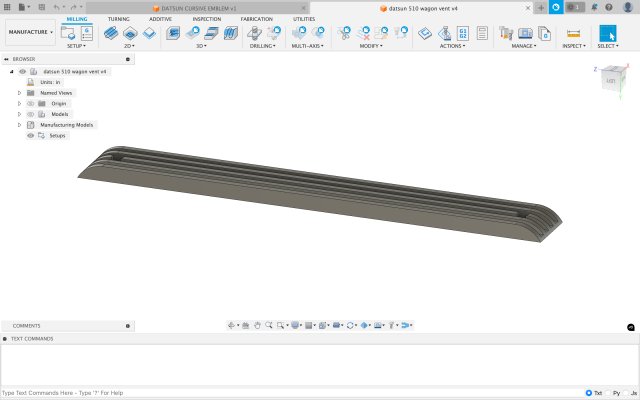Switch to DATSUN CURSIVE EMBLEM v1 document tab

click(x=198, y=8)
